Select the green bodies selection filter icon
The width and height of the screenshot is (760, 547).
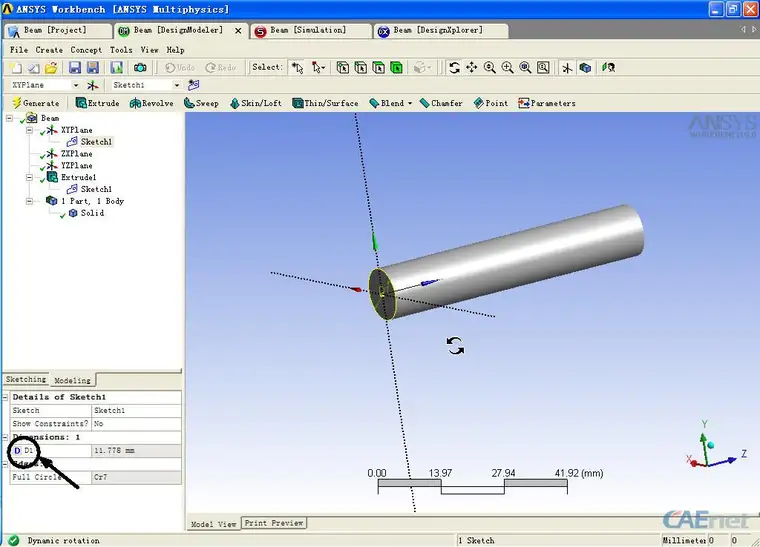pyautogui.click(x=396, y=67)
